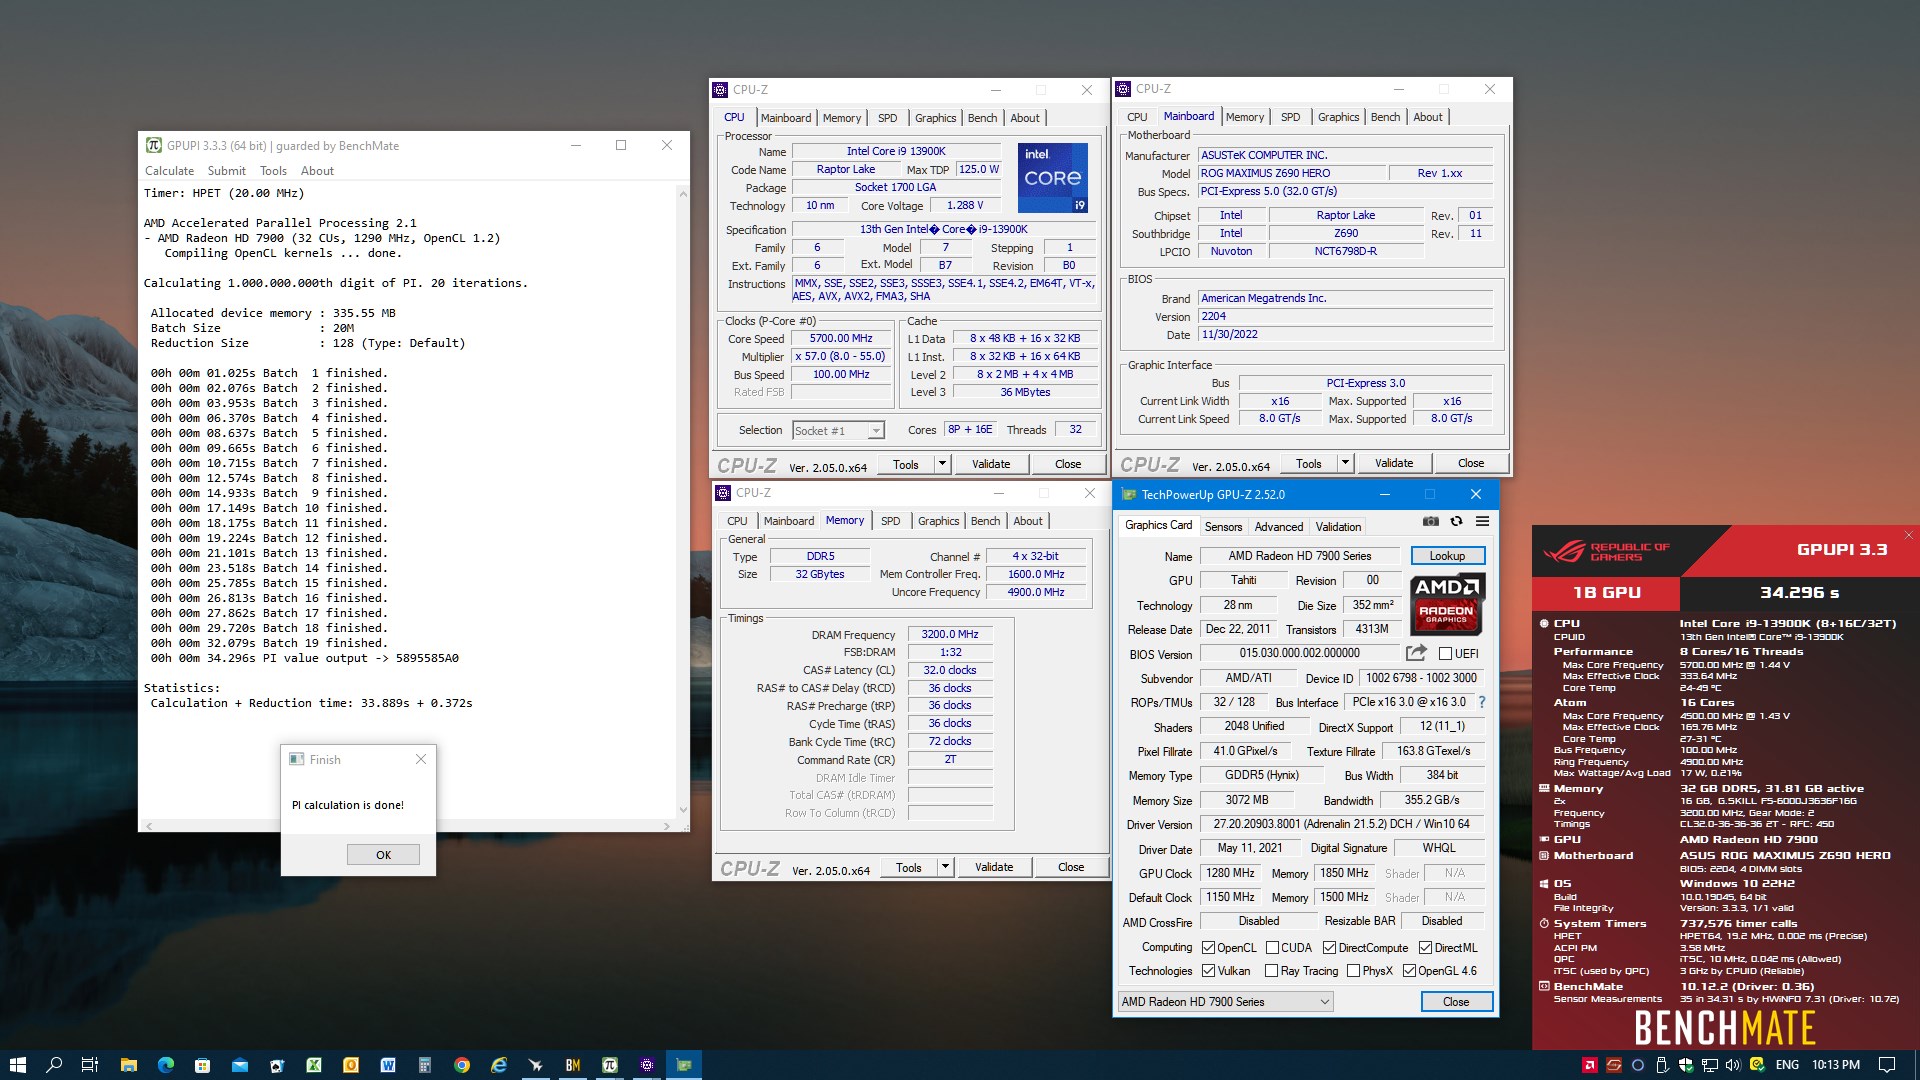Image resolution: width=1920 pixels, height=1080 pixels.
Task: Click the GPUPI vertical scrollbar up arrow
Action: tap(683, 193)
